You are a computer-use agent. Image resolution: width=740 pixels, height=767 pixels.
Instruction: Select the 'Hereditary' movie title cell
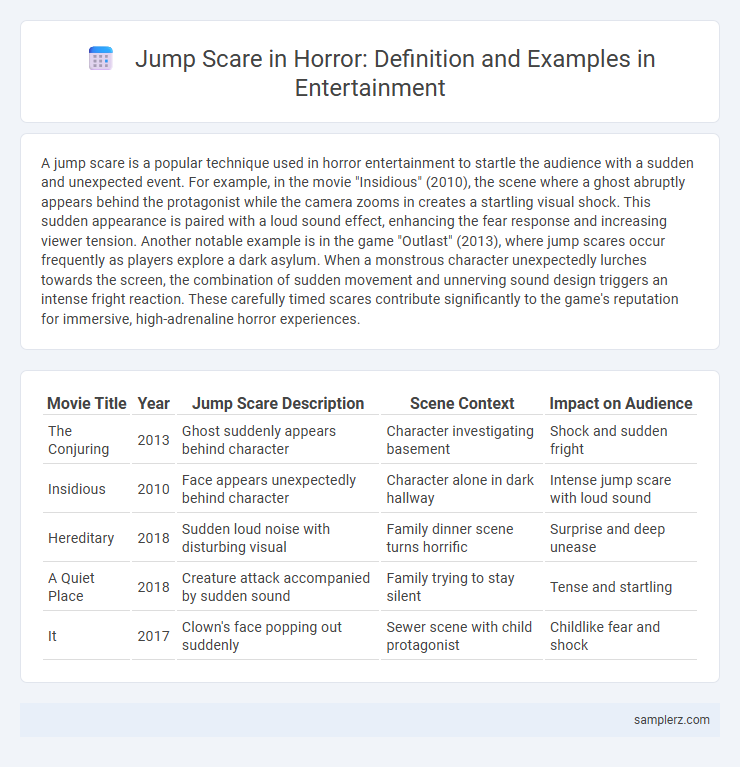(87, 538)
